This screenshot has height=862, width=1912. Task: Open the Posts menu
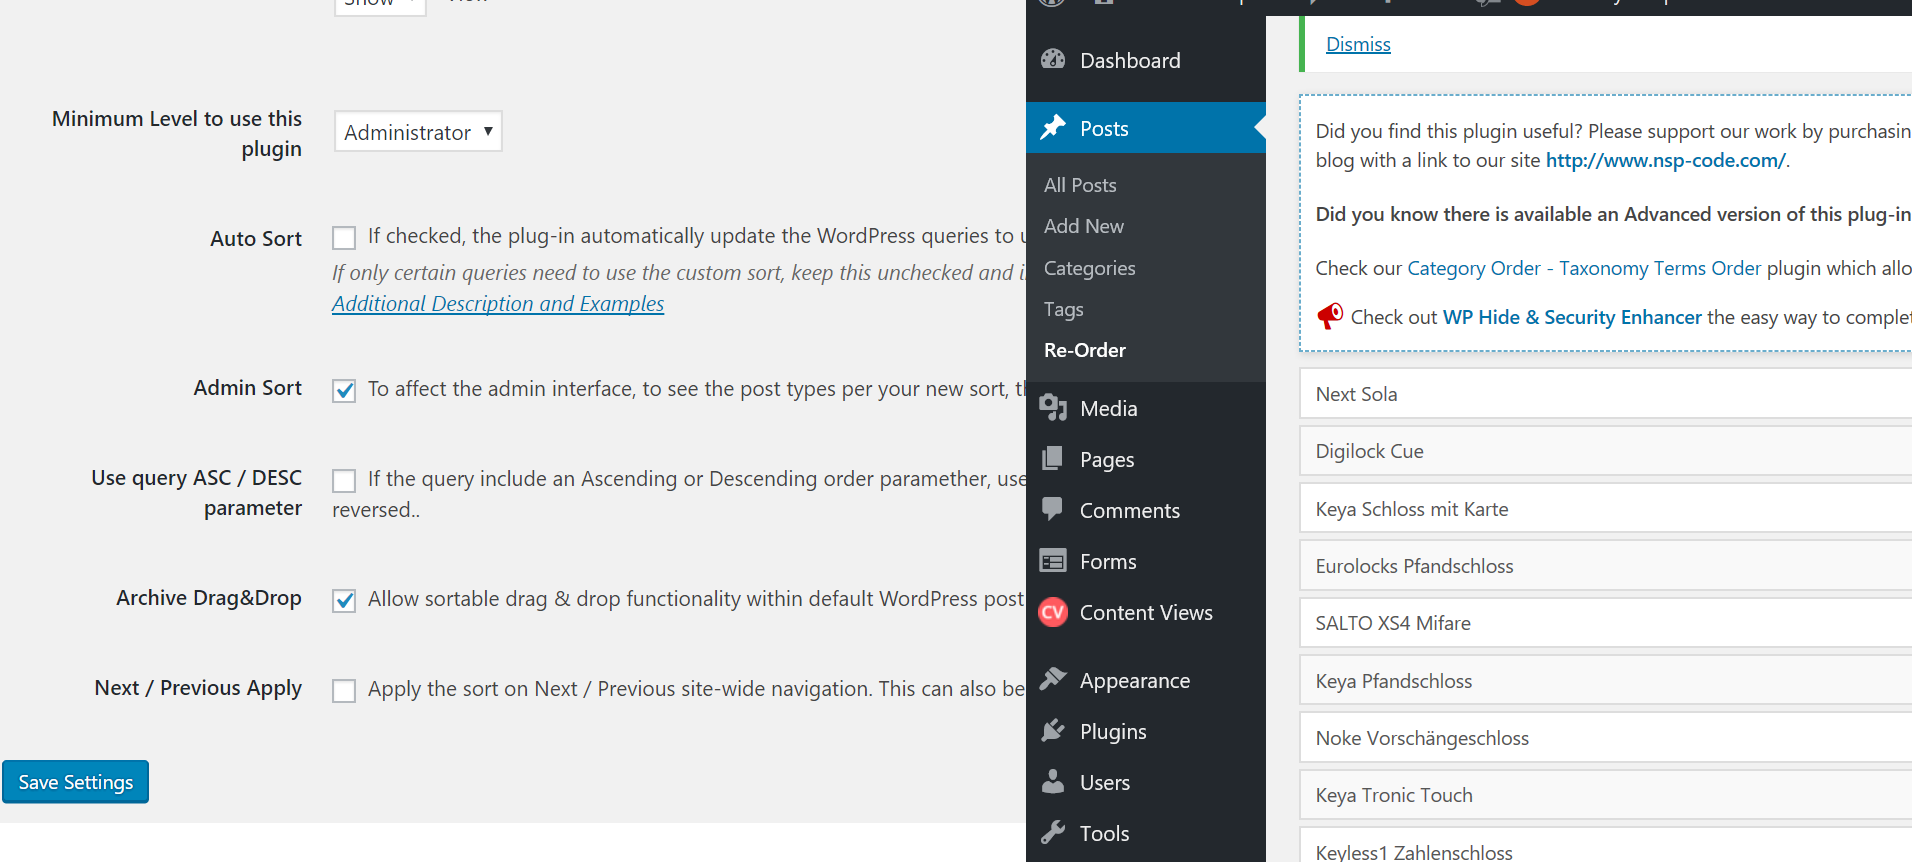click(x=1146, y=128)
